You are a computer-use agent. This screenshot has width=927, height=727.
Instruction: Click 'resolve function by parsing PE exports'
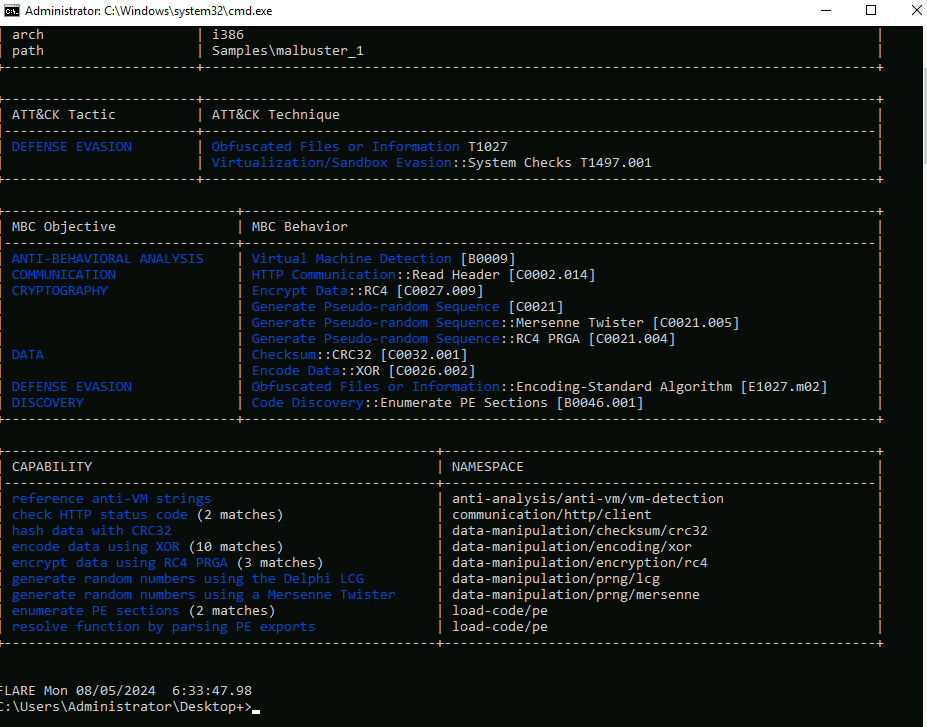163,627
